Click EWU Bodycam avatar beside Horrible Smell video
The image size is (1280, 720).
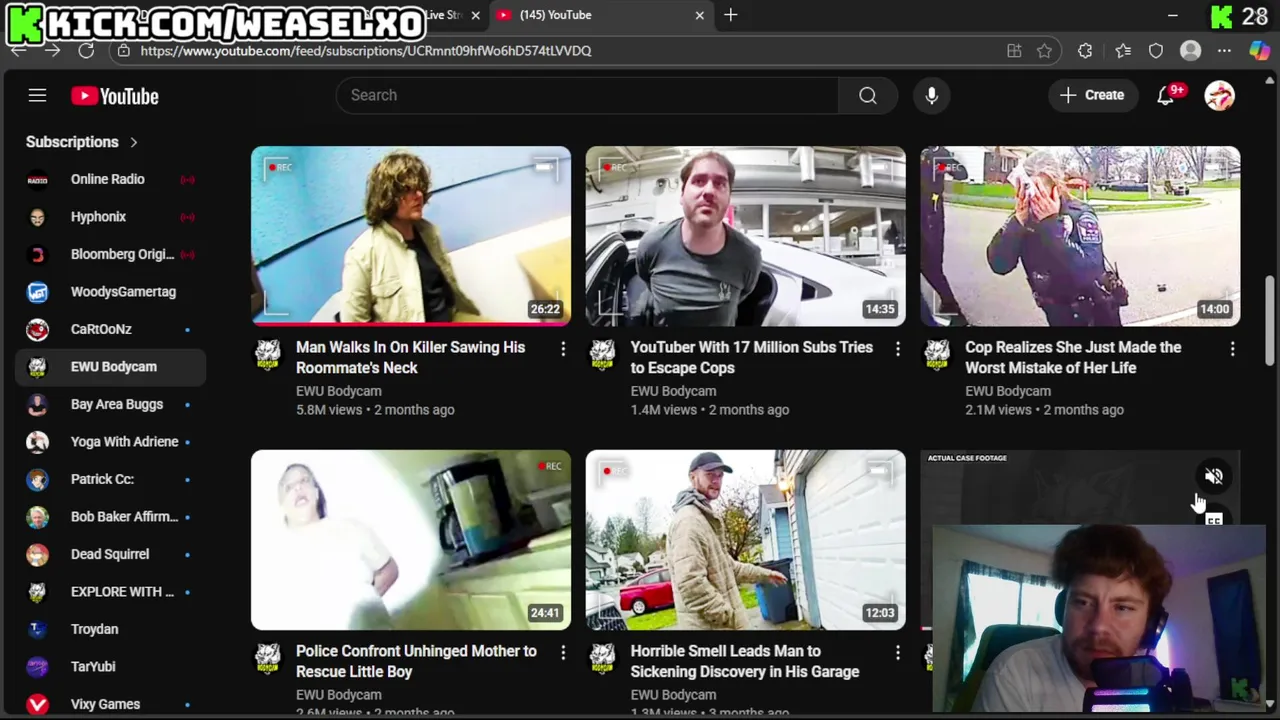click(x=602, y=657)
